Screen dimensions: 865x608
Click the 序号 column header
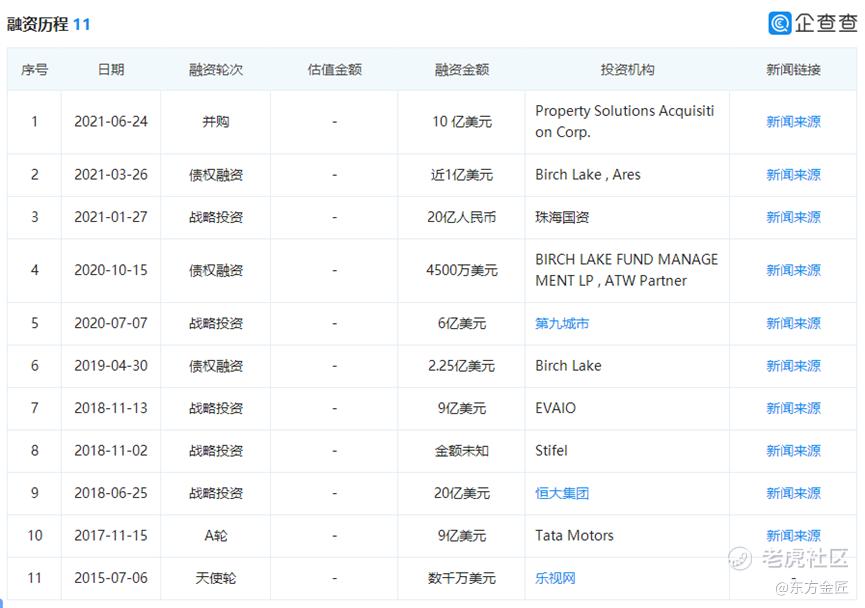pyautogui.click(x=34, y=70)
